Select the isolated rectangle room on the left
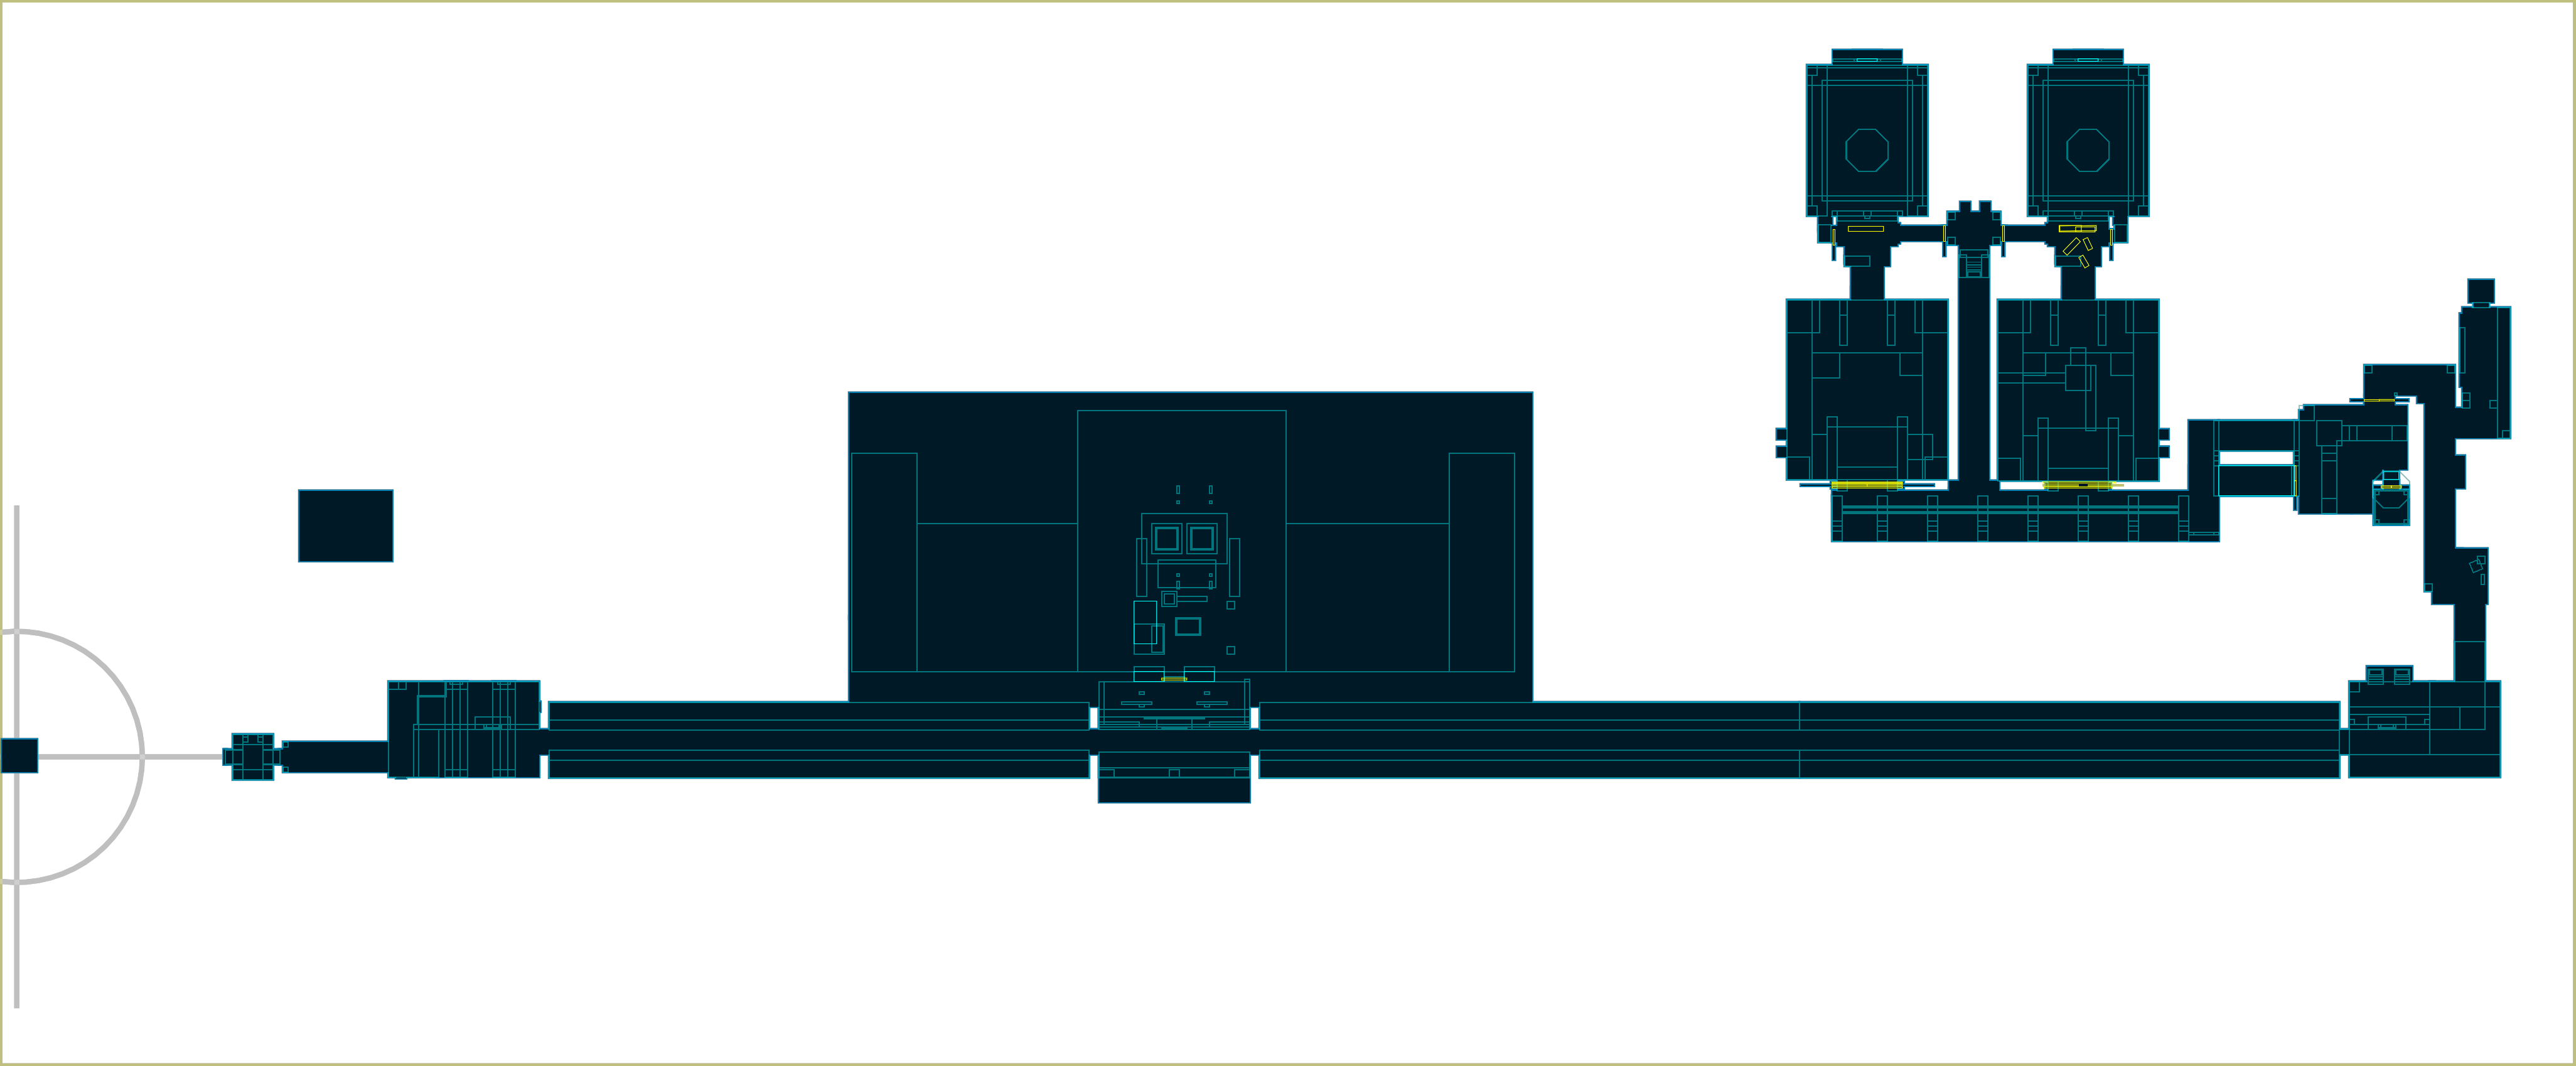 (x=345, y=526)
